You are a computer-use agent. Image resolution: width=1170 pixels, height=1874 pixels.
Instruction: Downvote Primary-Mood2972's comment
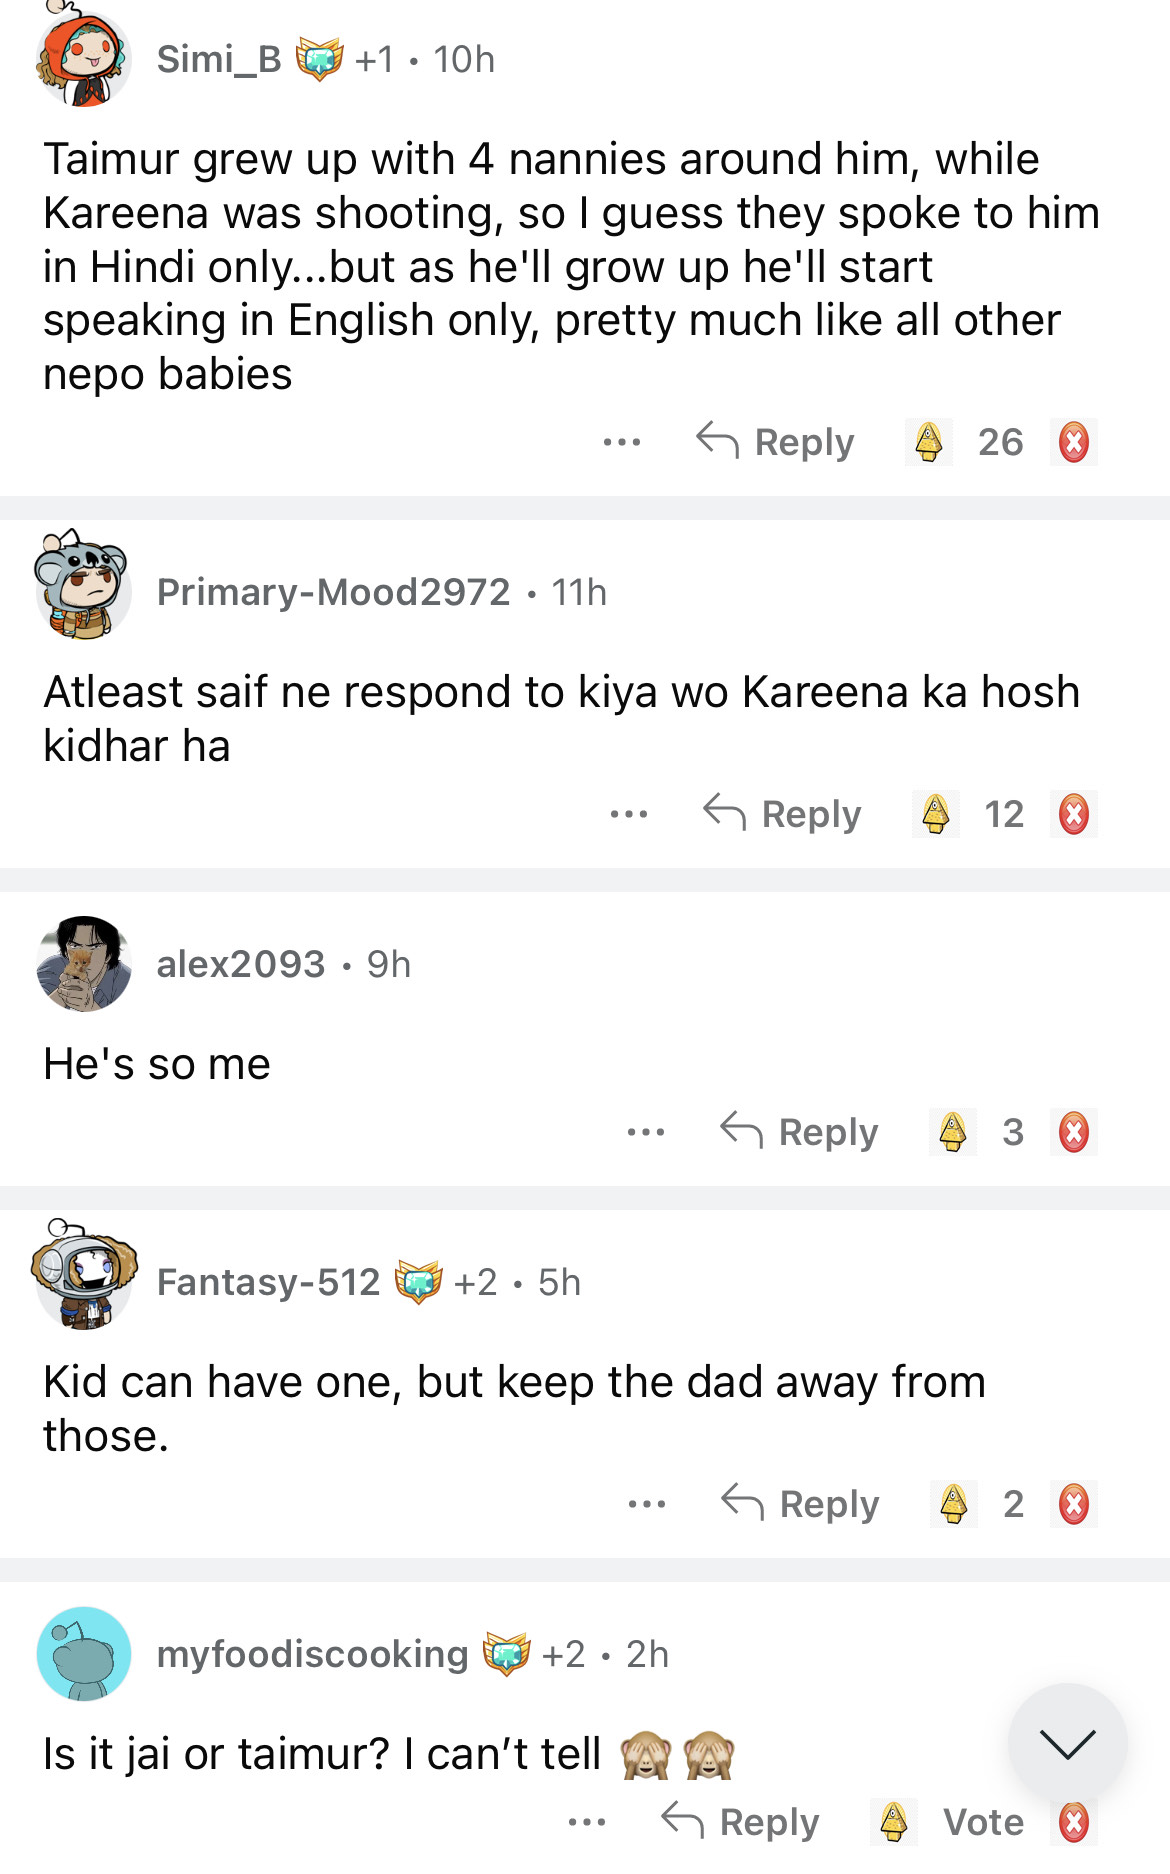coord(1074,814)
